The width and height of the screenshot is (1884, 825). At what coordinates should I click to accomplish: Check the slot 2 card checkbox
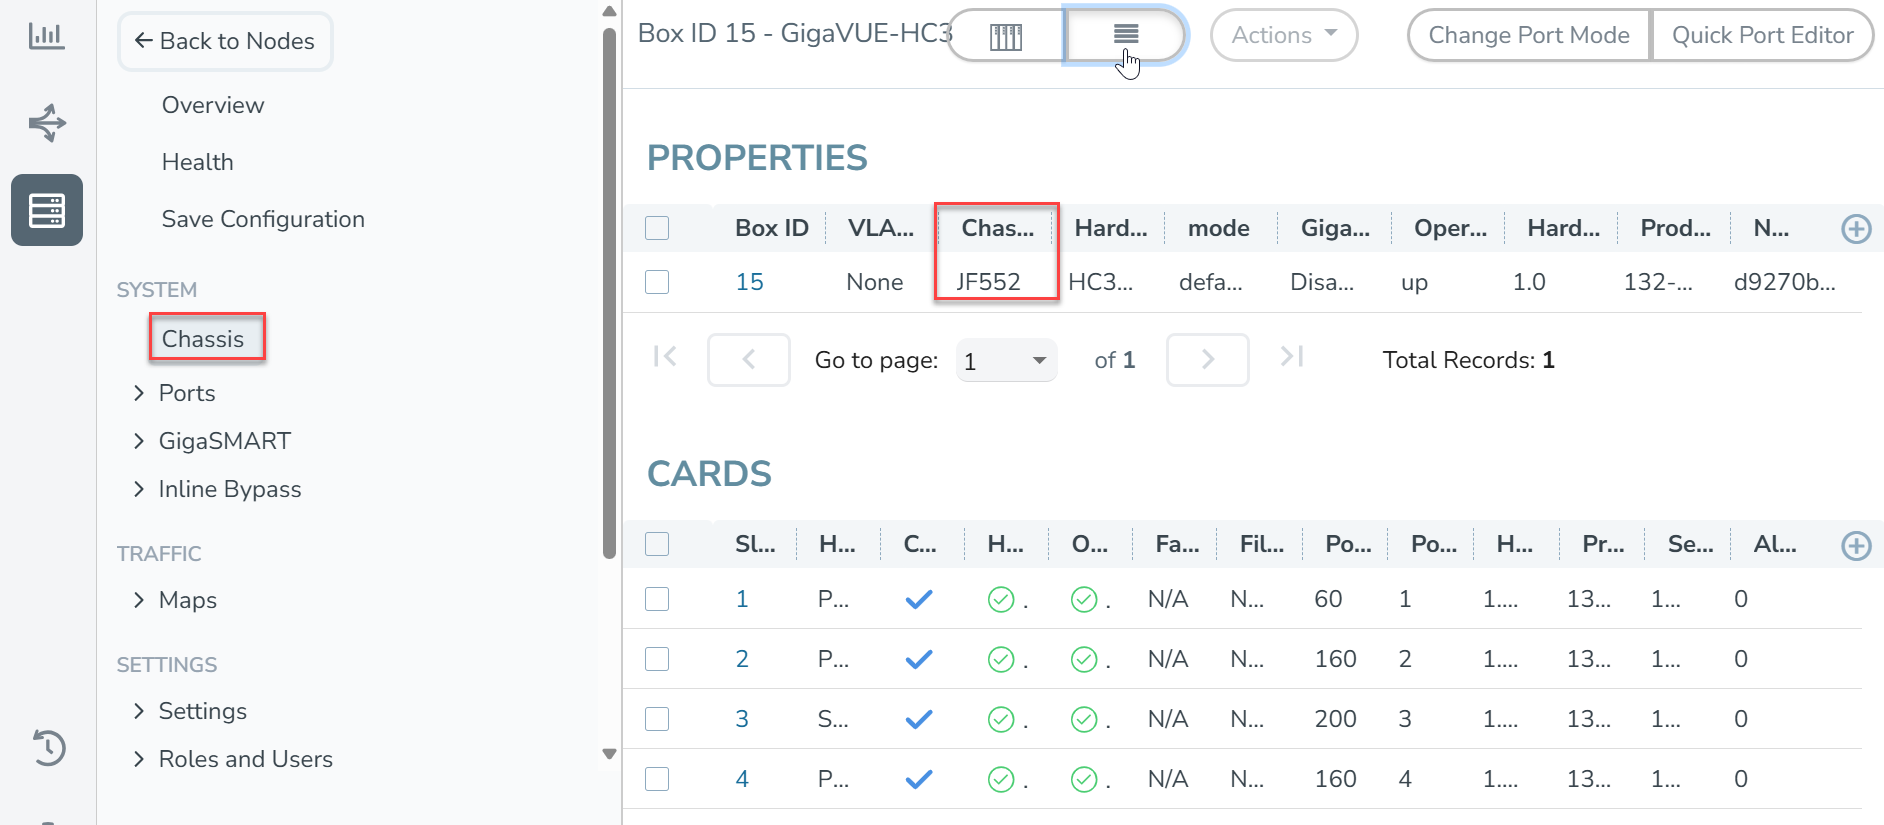click(657, 659)
